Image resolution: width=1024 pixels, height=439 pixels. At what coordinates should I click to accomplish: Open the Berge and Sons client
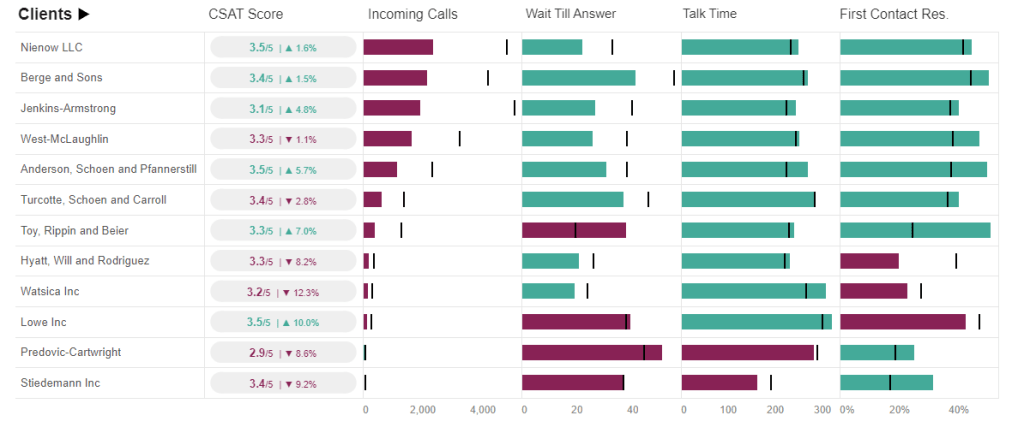[61, 78]
